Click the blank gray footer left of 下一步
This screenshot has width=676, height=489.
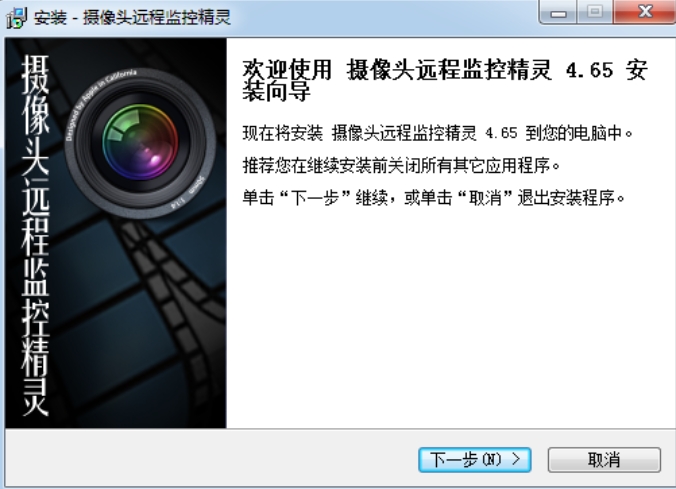(x=211, y=459)
